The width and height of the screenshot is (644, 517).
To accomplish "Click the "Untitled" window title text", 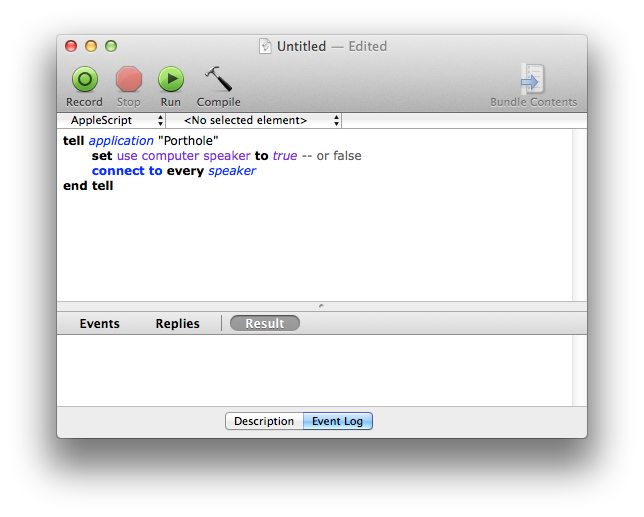I will tap(301, 46).
